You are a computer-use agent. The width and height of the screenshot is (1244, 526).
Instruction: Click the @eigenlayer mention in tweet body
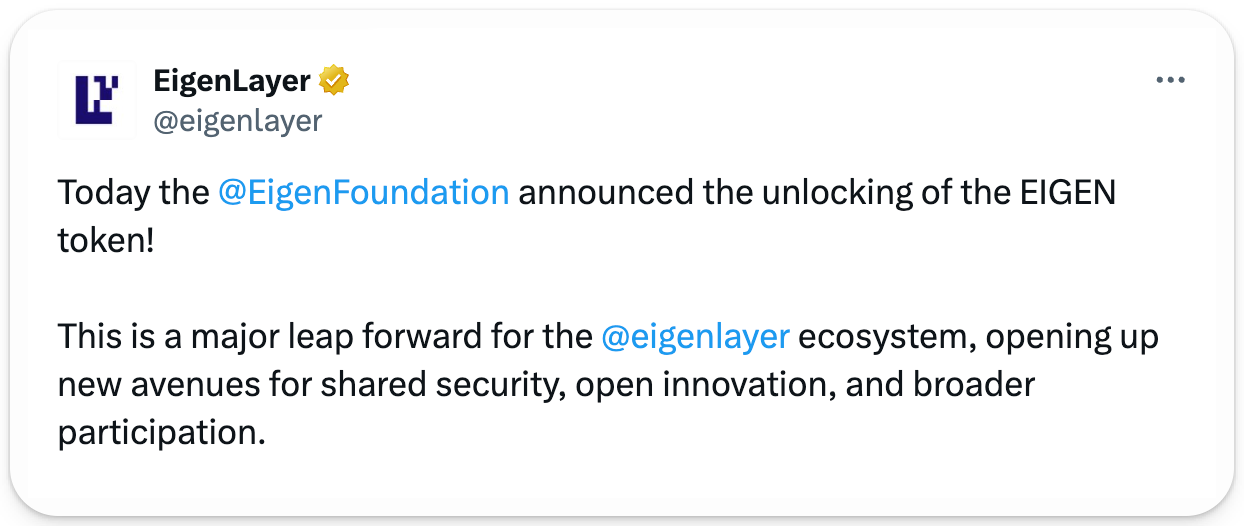click(696, 337)
